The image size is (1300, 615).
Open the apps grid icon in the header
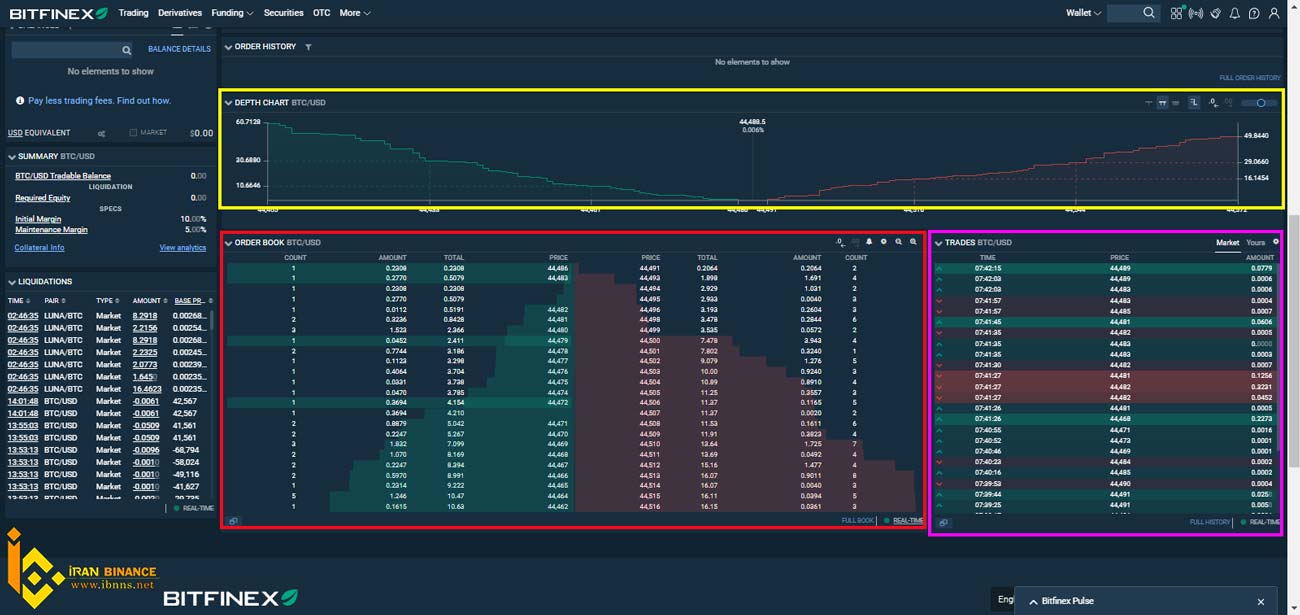(1177, 13)
